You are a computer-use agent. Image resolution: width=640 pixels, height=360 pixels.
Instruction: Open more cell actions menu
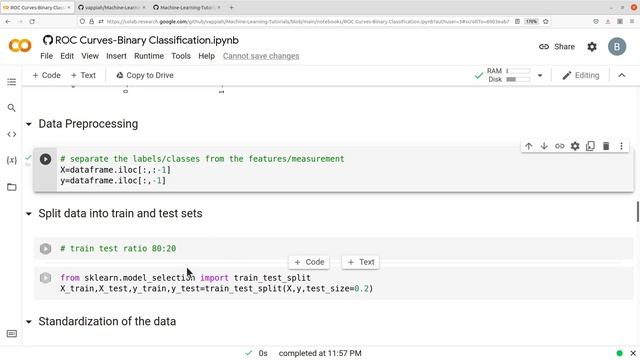pyautogui.click(x=621, y=146)
